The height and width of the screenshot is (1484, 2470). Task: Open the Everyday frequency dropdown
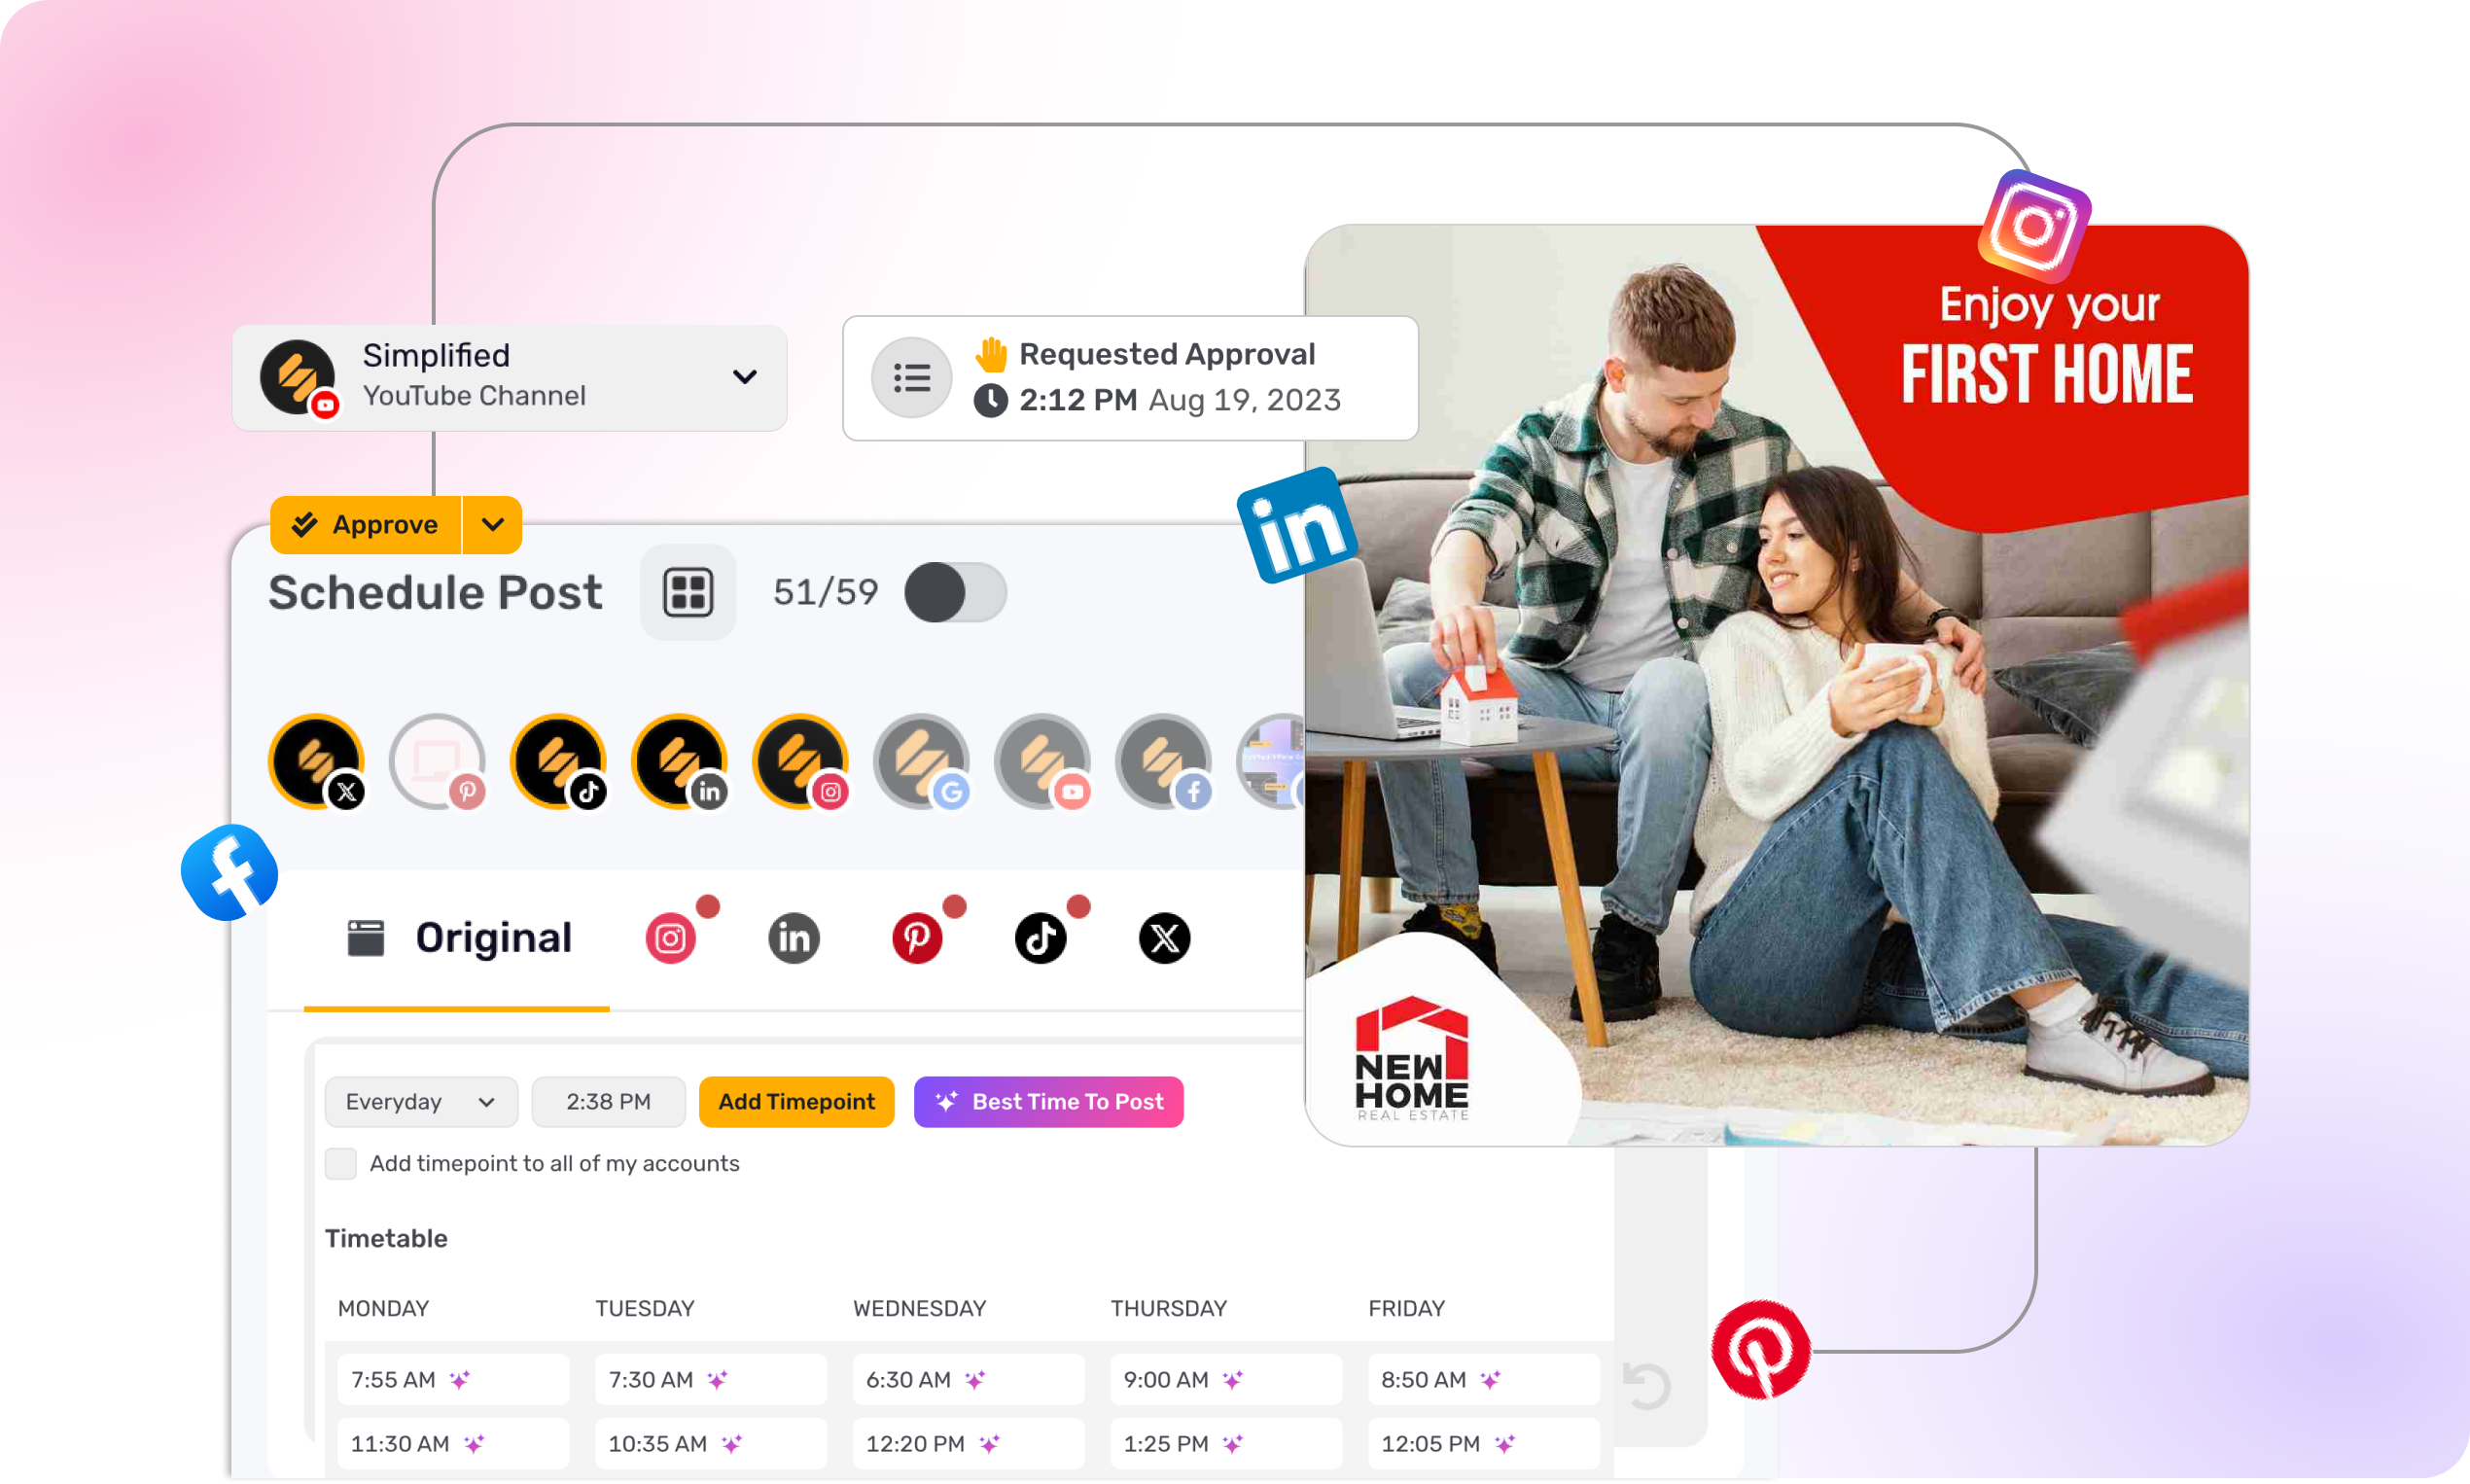pyautogui.click(x=416, y=1103)
